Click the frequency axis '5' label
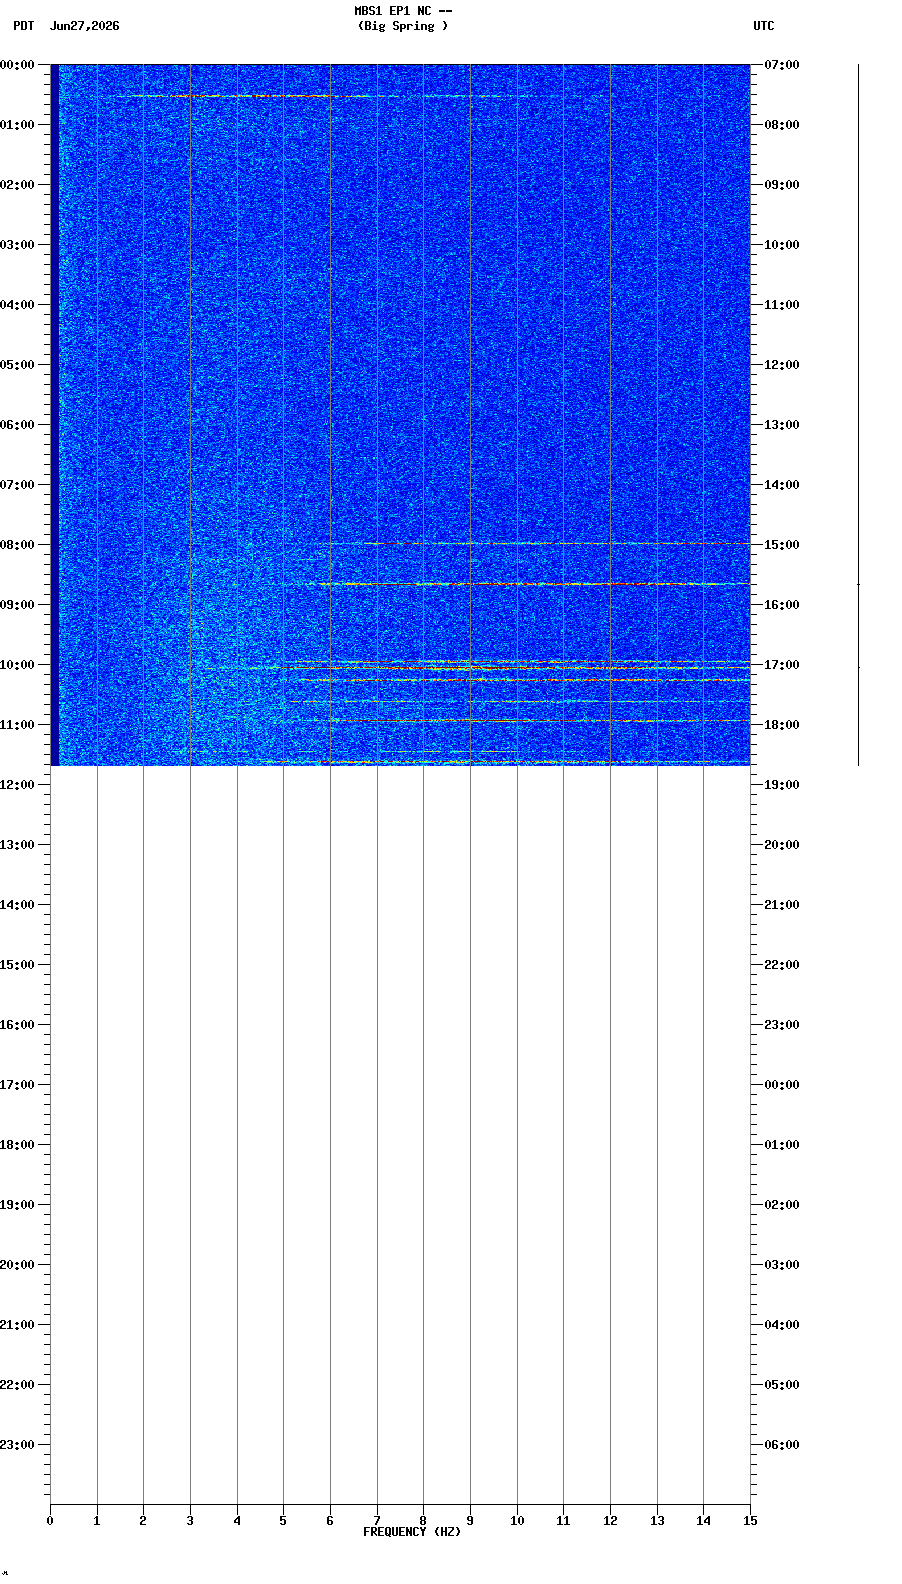 tap(283, 1521)
